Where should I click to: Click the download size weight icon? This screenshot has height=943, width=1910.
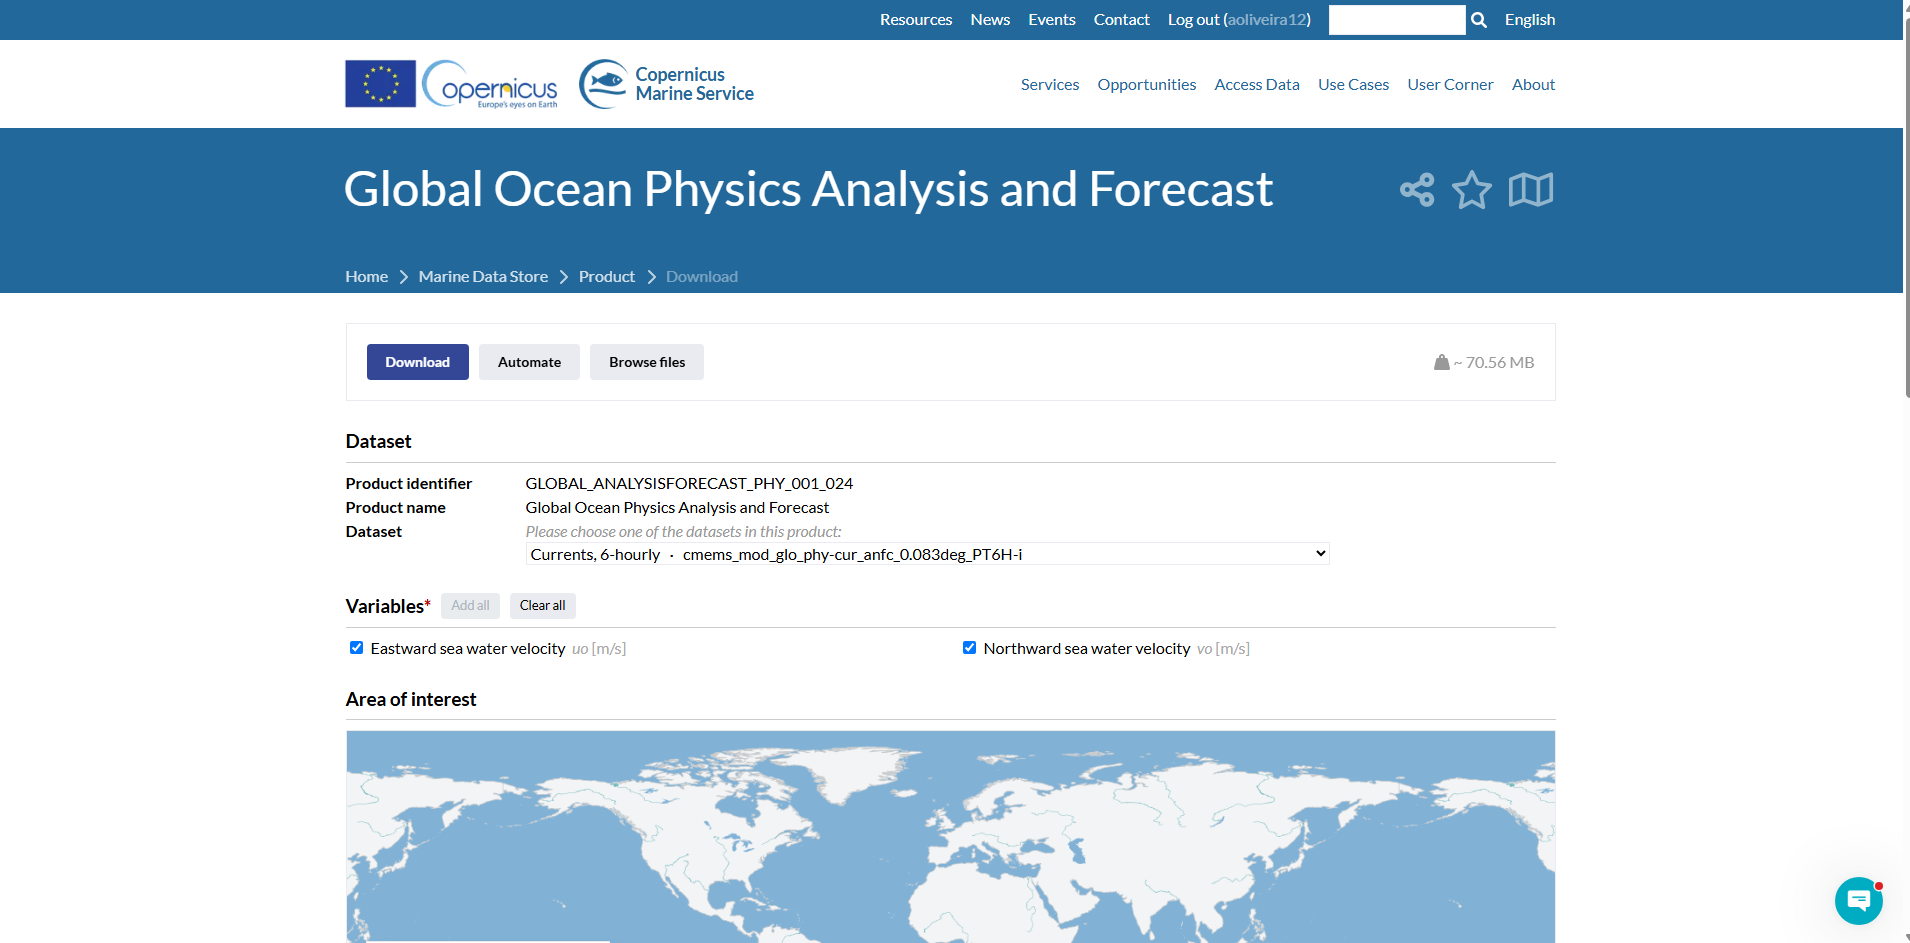coord(1441,362)
